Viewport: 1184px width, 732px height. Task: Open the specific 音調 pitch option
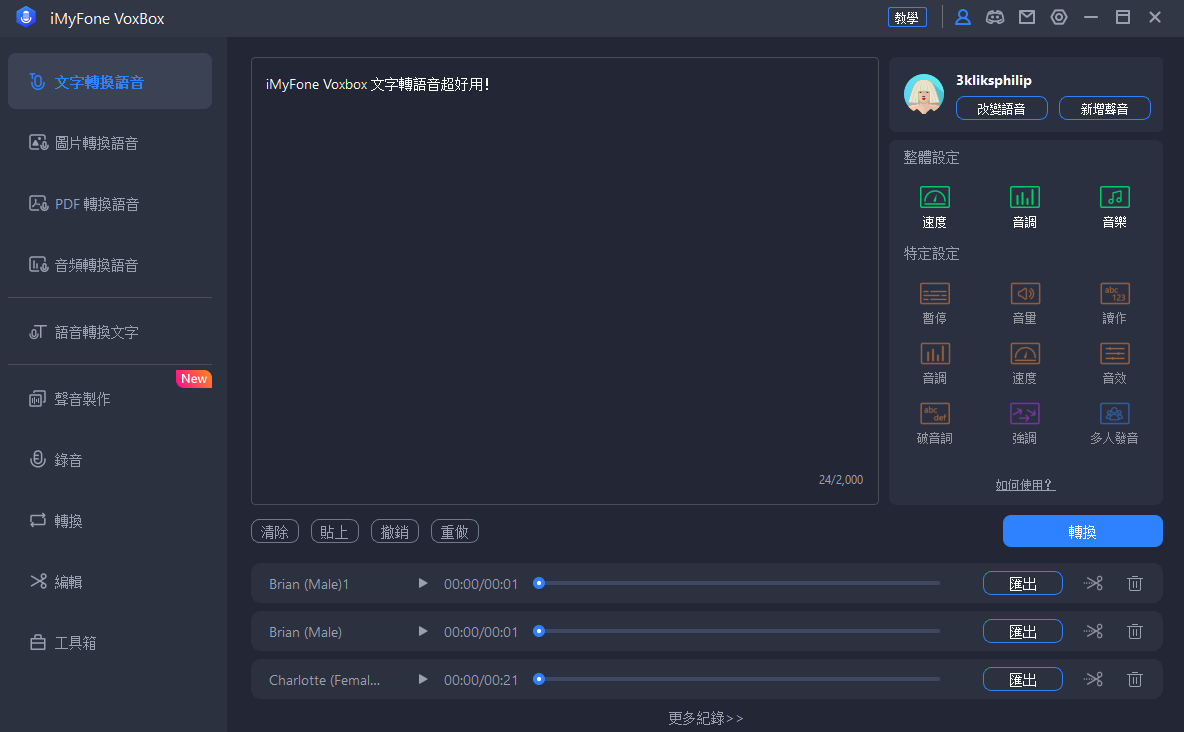934,363
